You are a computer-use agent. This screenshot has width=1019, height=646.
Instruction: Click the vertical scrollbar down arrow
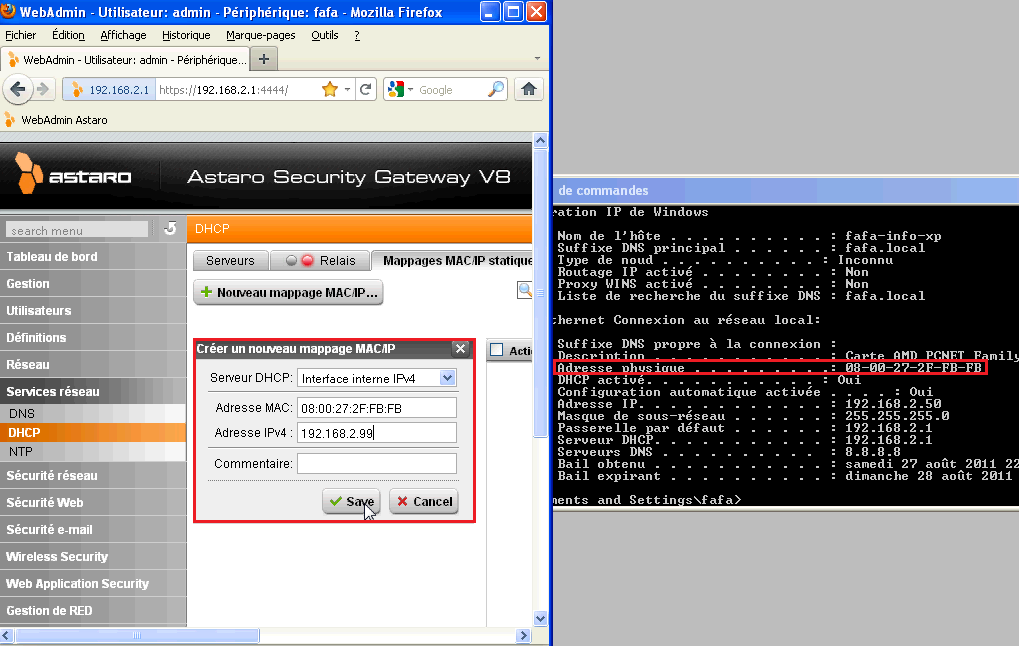540,618
